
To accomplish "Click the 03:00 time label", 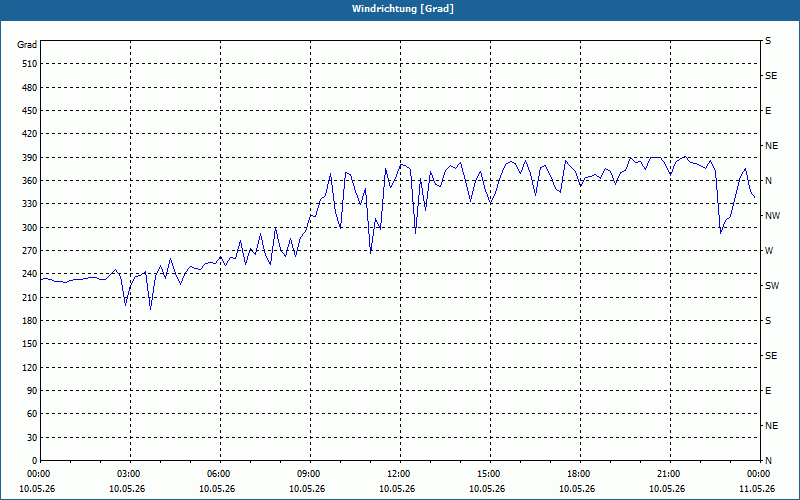I will pos(130,474).
